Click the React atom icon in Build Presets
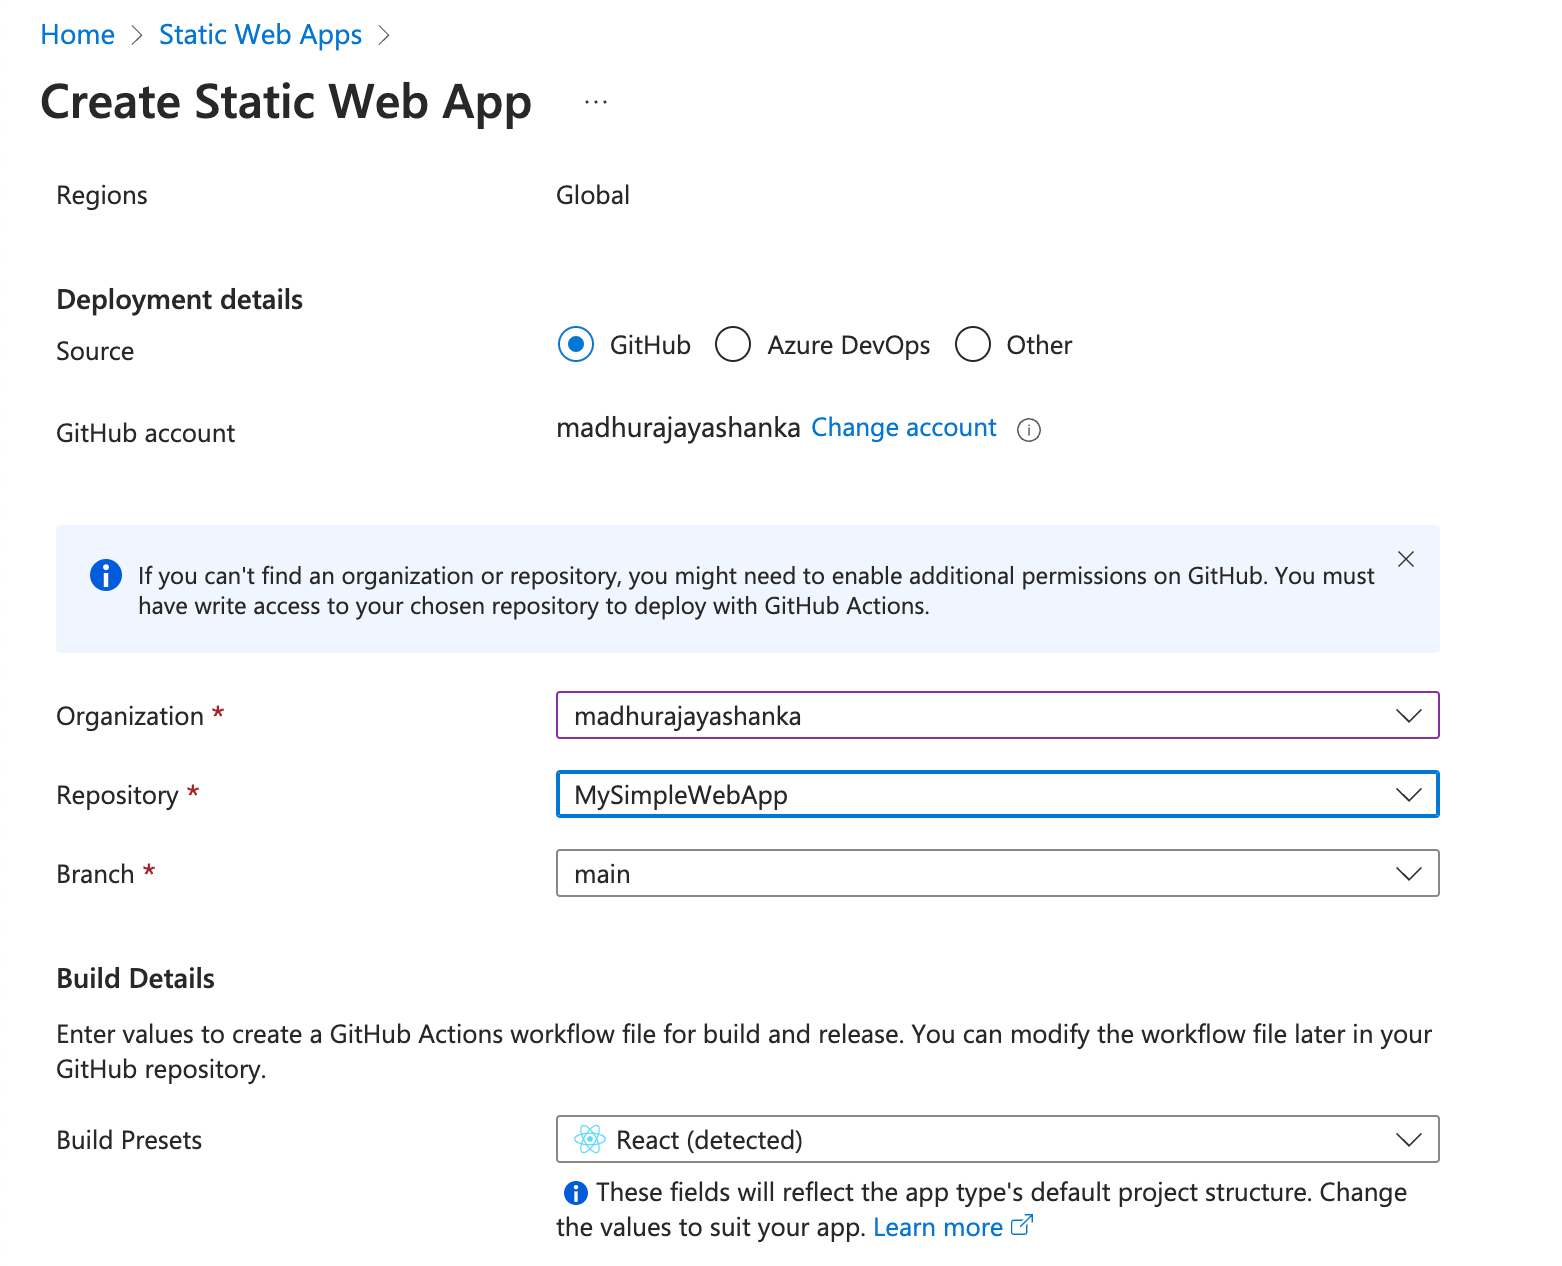This screenshot has height=1266, width=1562. click(x=590, y=1139)
